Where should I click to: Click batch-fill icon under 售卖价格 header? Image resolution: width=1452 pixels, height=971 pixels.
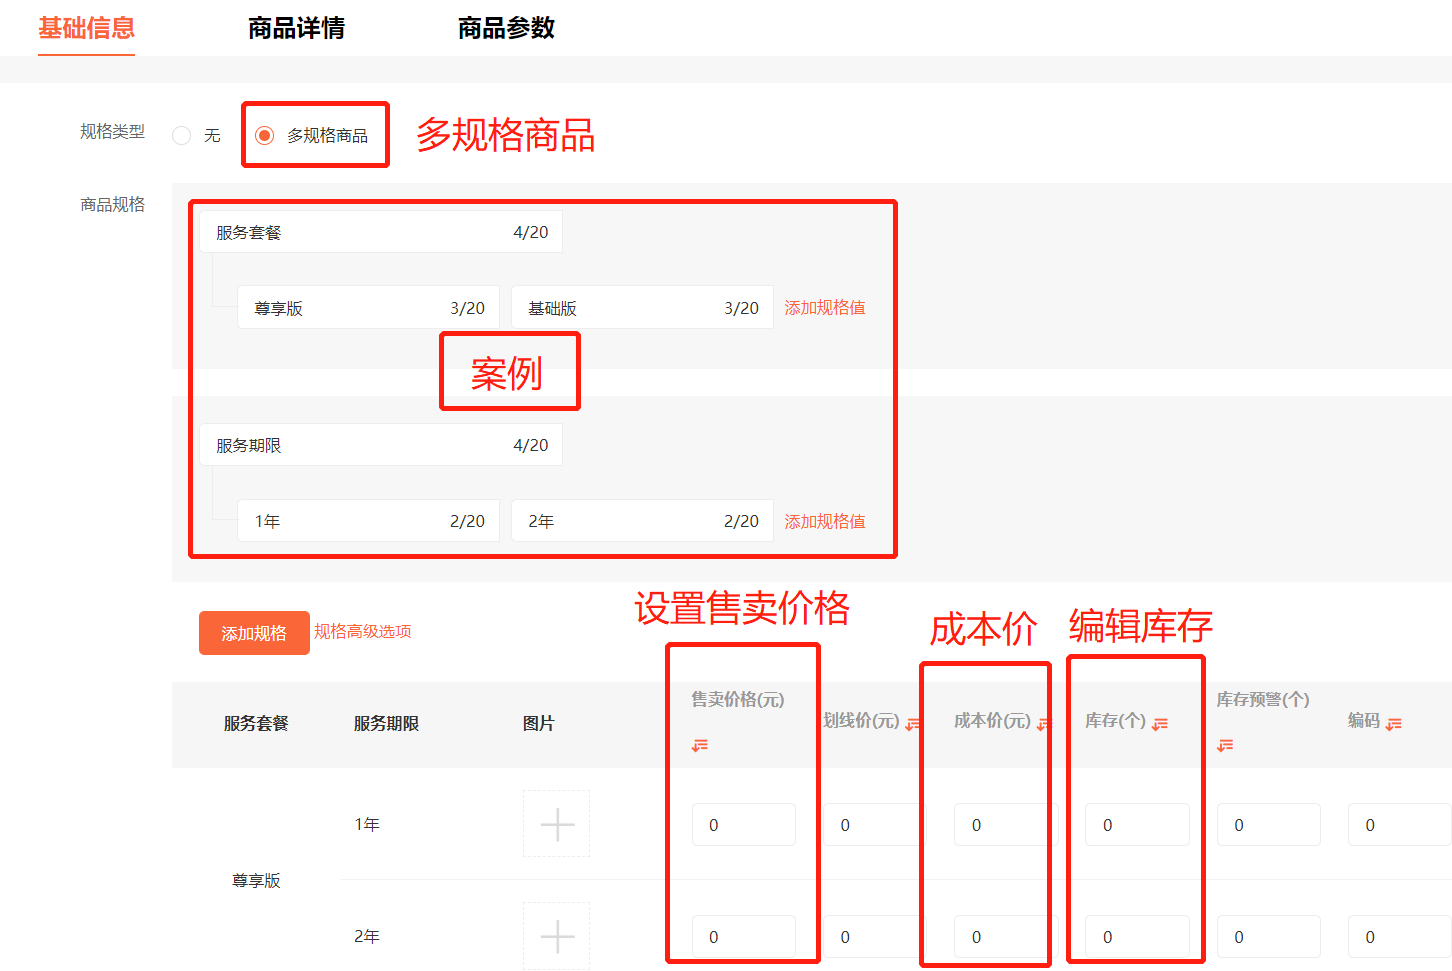(x=700, y=745)
